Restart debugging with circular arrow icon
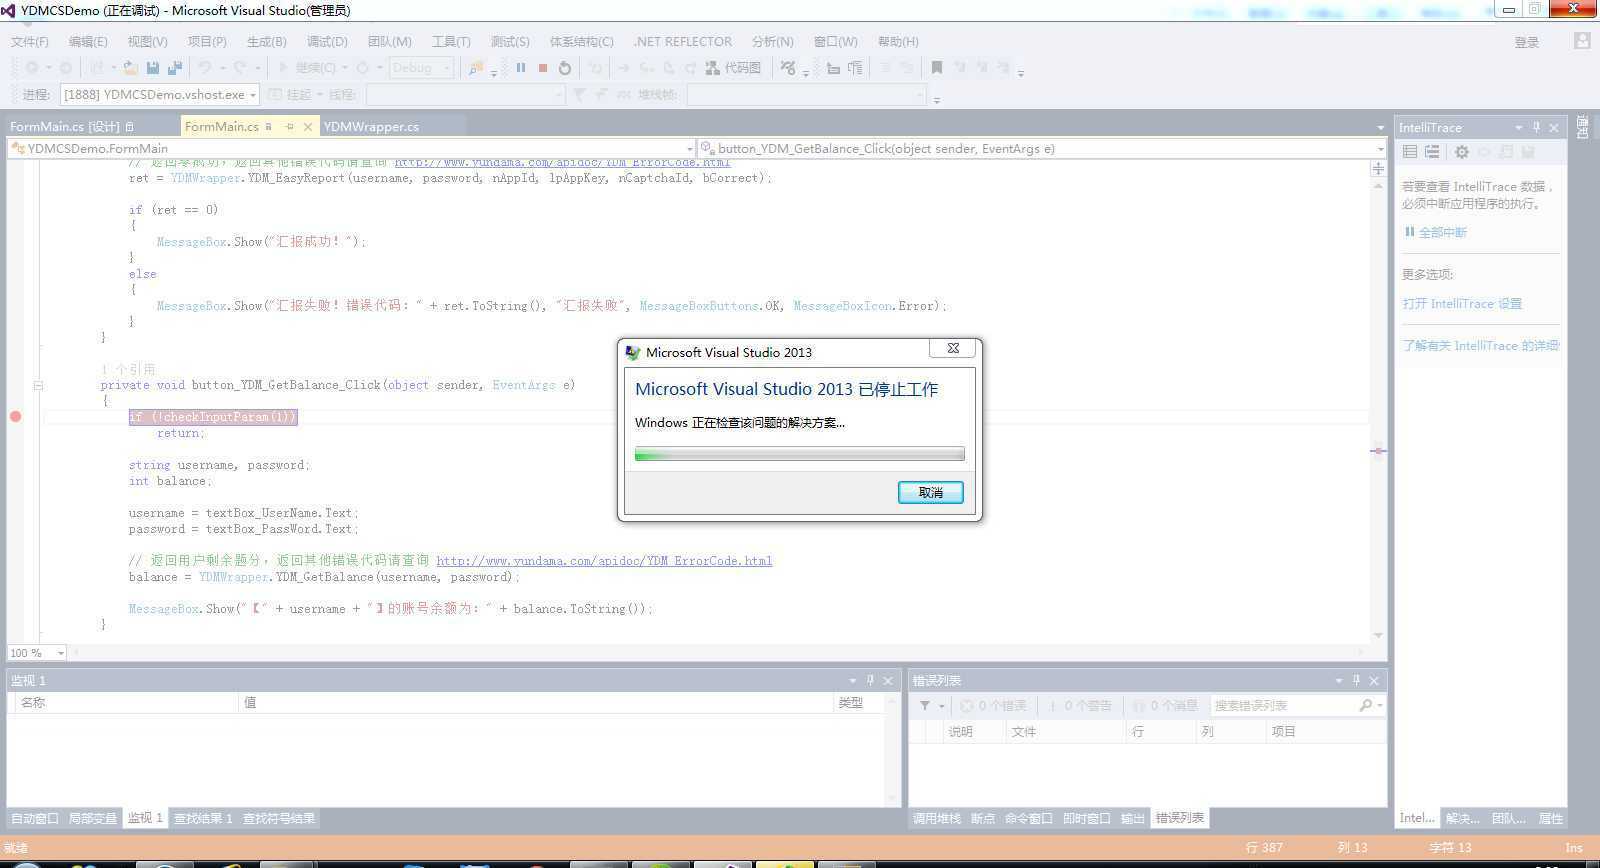 565,68
